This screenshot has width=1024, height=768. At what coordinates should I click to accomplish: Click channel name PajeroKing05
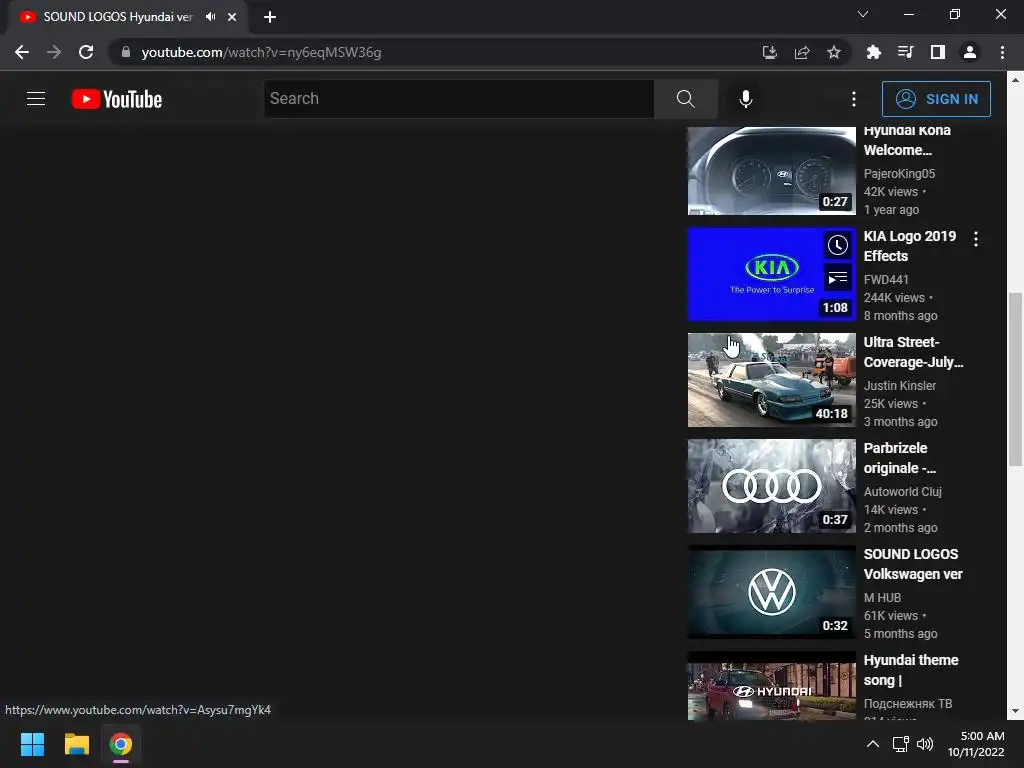tap(899, 174)
